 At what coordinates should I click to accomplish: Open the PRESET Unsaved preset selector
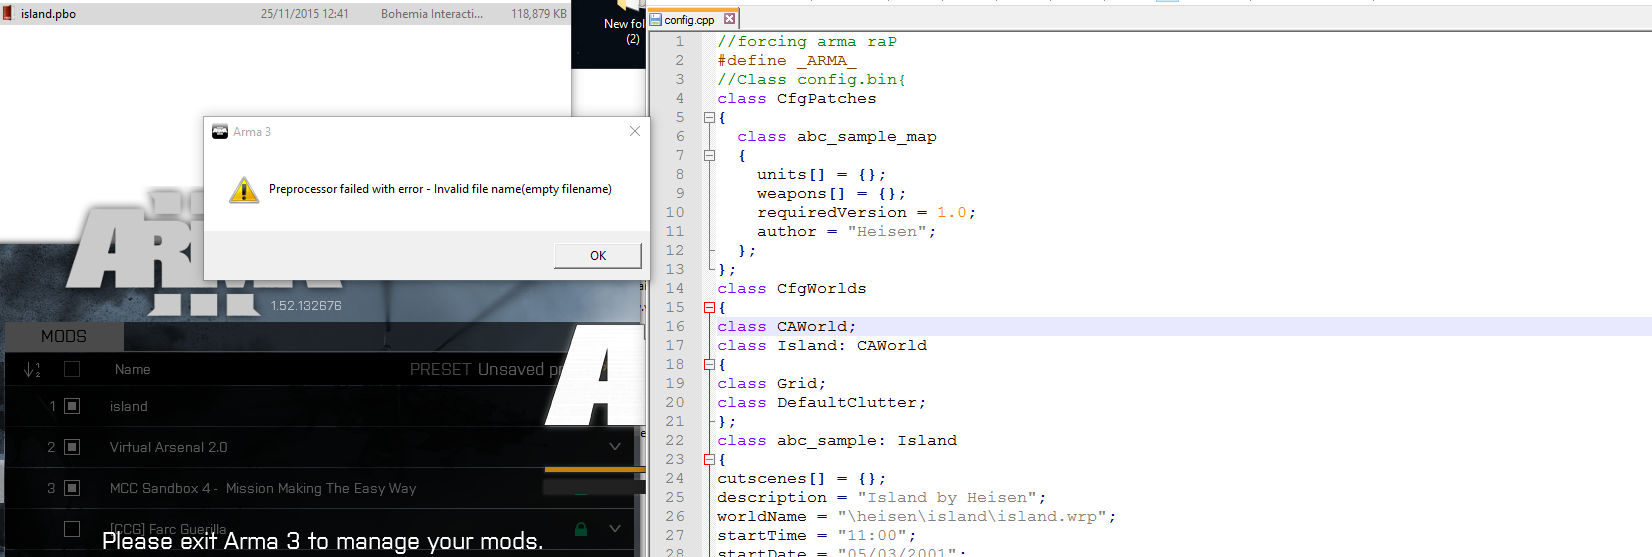(x=485, y=369)
